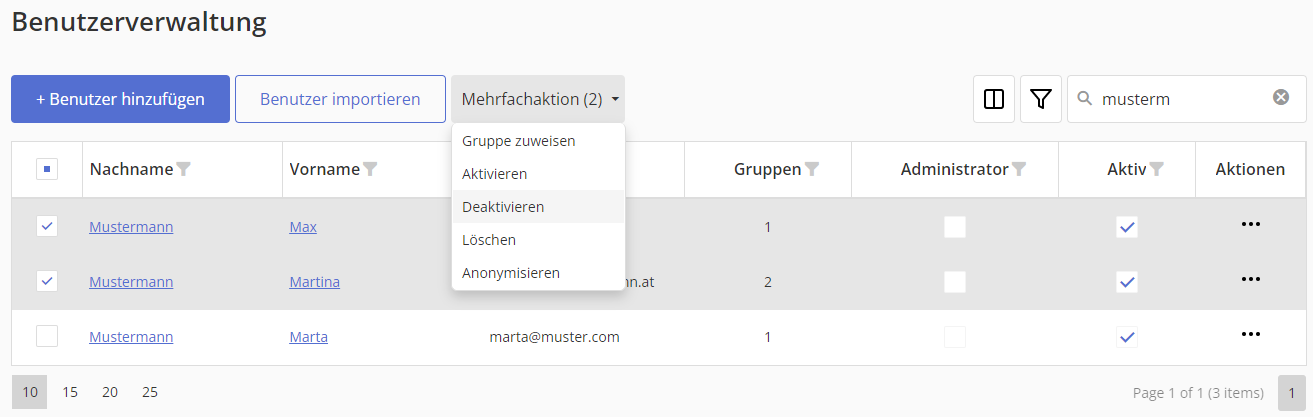Click the Administrator column filter icon

(x=1019, y=170)
